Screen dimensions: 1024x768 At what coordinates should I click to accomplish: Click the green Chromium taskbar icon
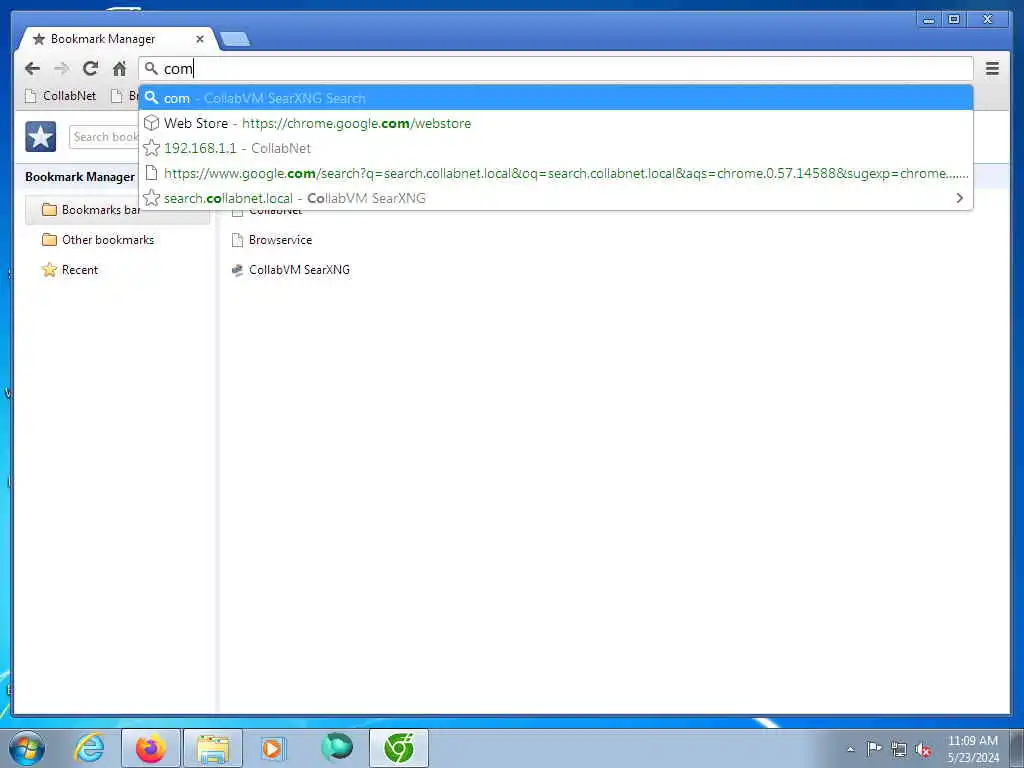[399, 748]
